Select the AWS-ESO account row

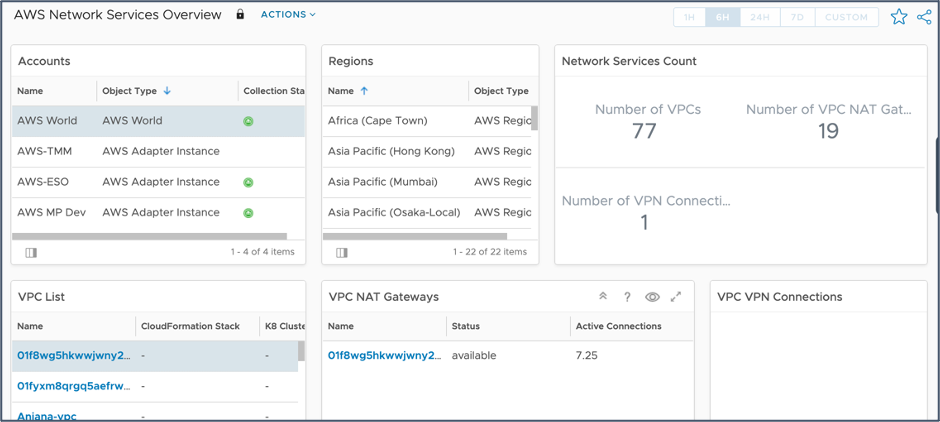tap(150, 182)
